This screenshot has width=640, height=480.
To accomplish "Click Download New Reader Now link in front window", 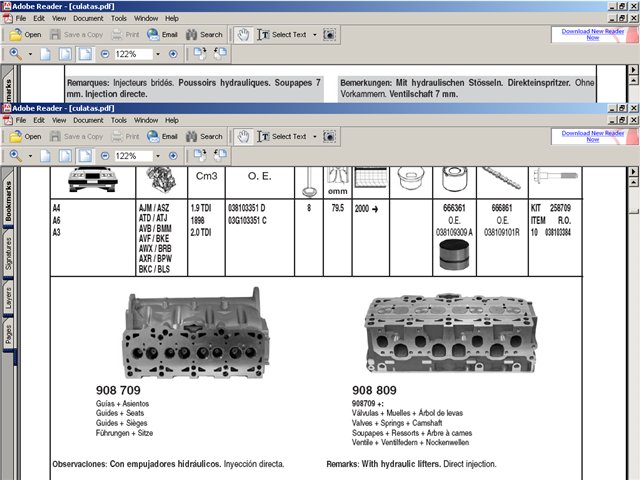I will click(593, 136).
